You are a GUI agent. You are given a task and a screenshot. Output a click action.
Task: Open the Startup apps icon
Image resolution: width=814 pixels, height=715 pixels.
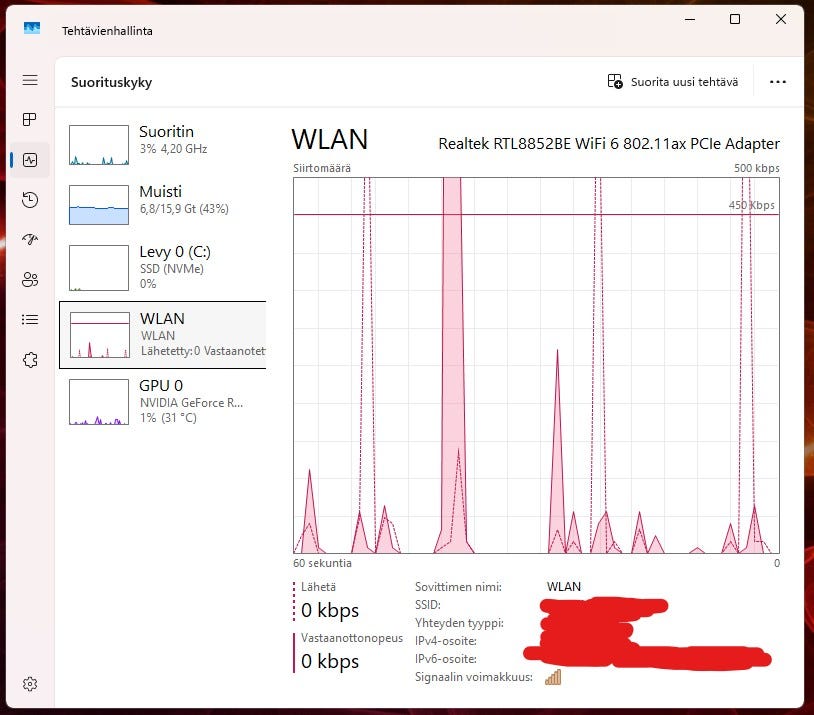point(30,239)
